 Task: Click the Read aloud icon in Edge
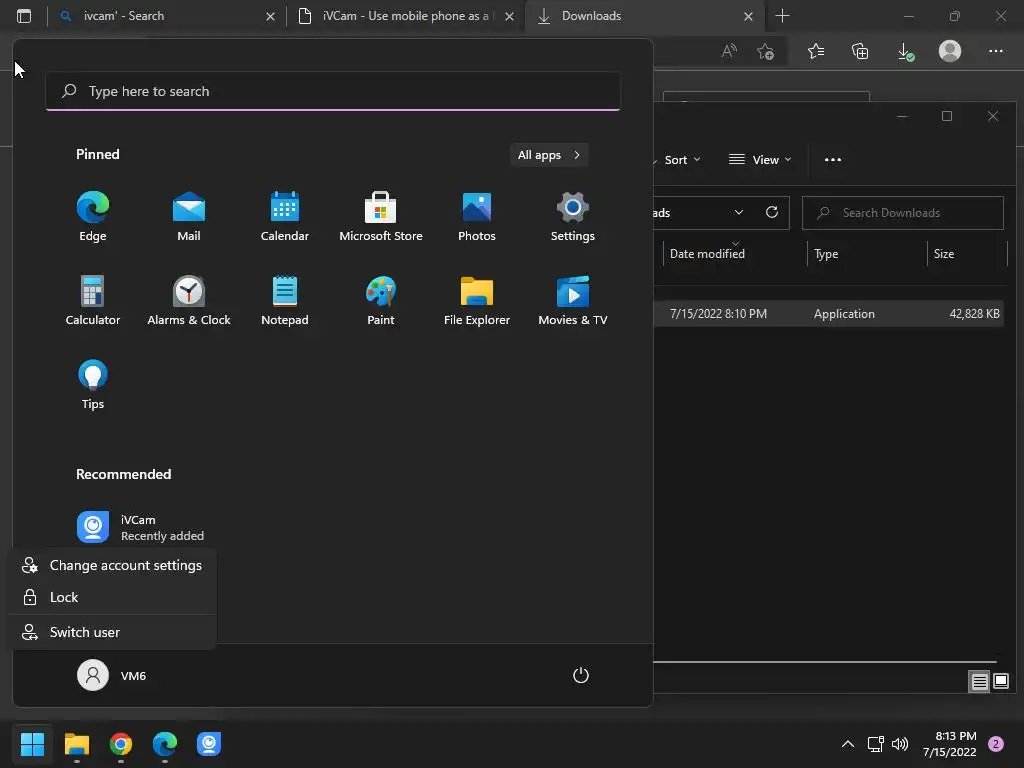tap(729, 51)
